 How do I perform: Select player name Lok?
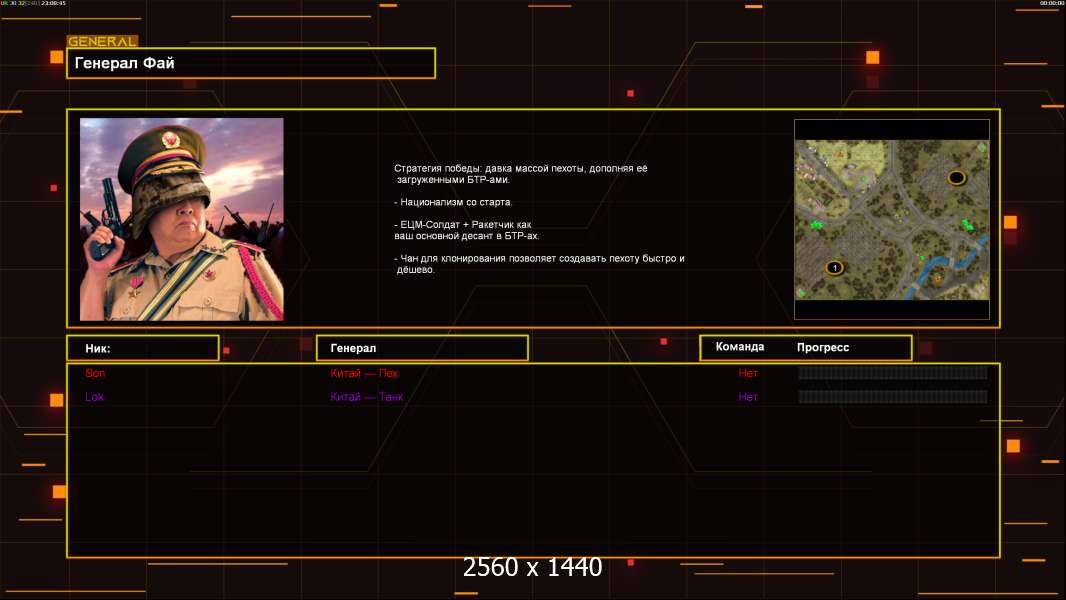(x=94, y=397)
